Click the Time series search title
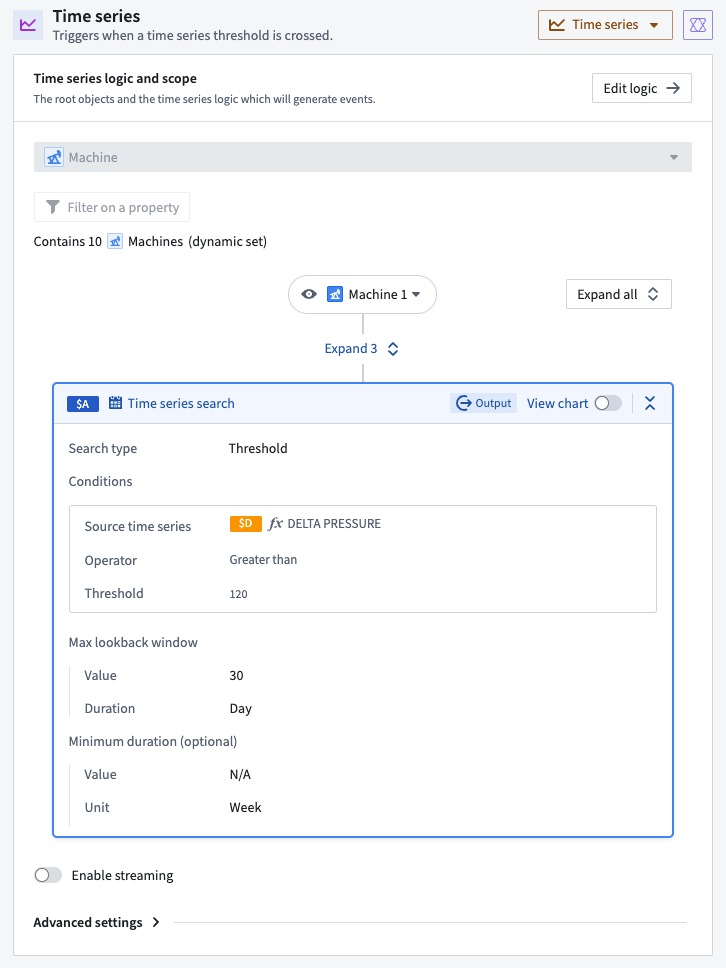The height and width of the screenshot is (968, 726). 181,404
